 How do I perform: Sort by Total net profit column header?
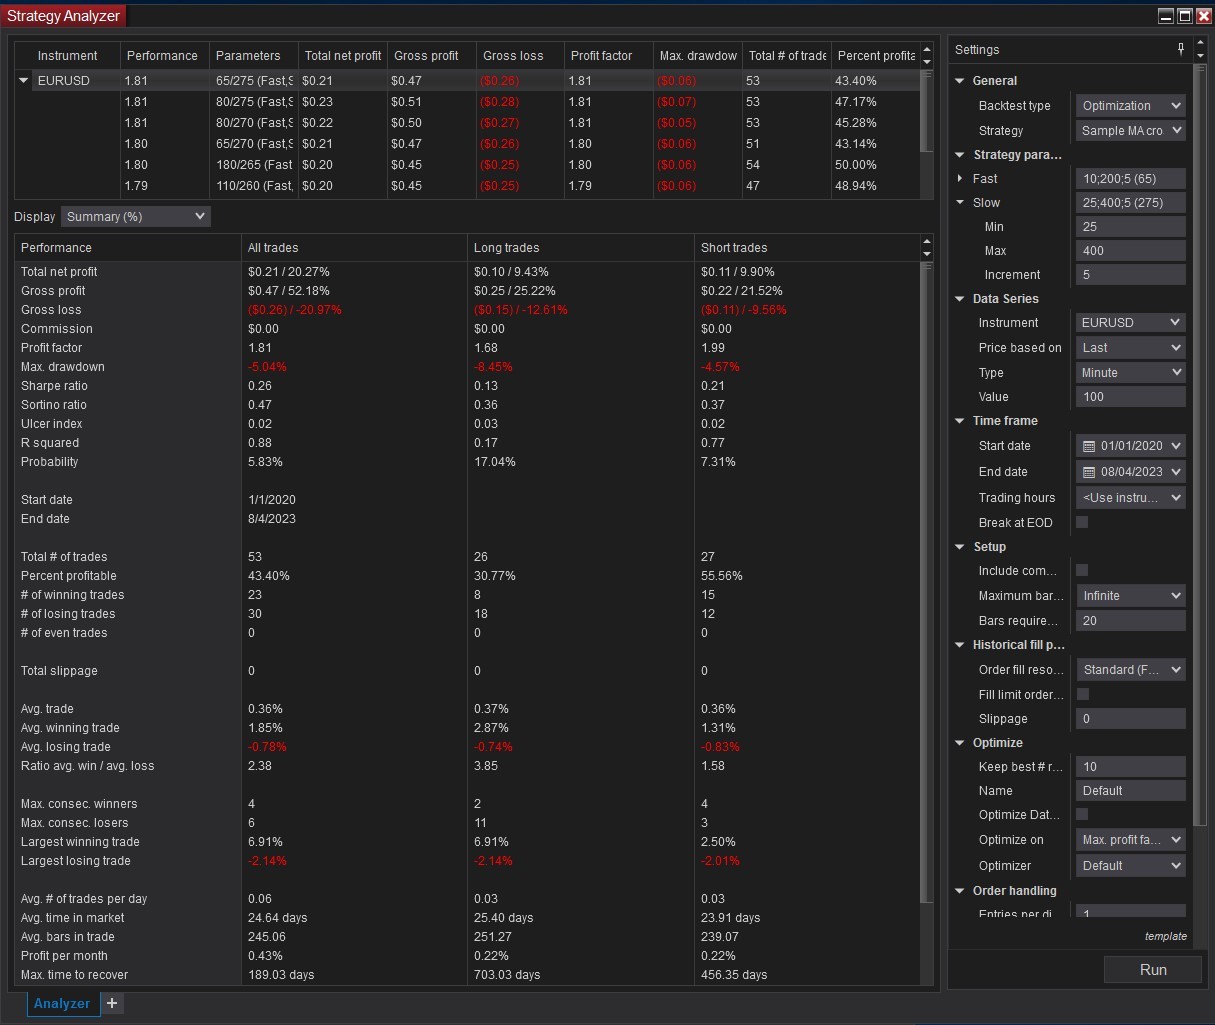click(x=343, y=56)
